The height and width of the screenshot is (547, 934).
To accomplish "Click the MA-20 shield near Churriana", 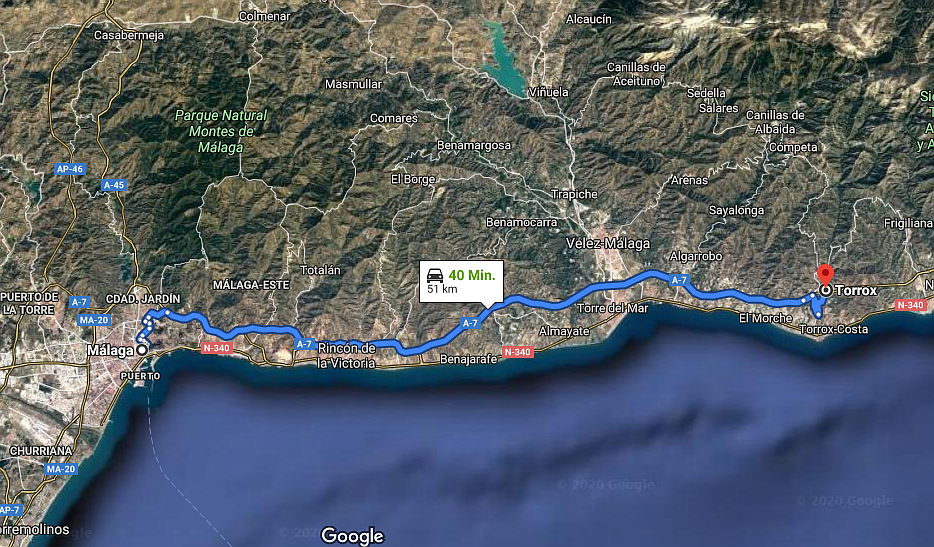I will tap(61, 469).
